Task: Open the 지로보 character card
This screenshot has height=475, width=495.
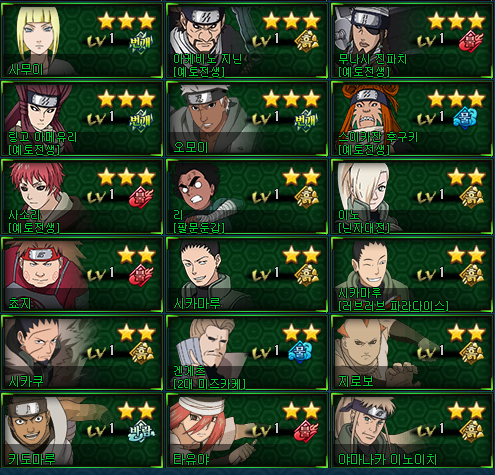Action: [412, 353]
